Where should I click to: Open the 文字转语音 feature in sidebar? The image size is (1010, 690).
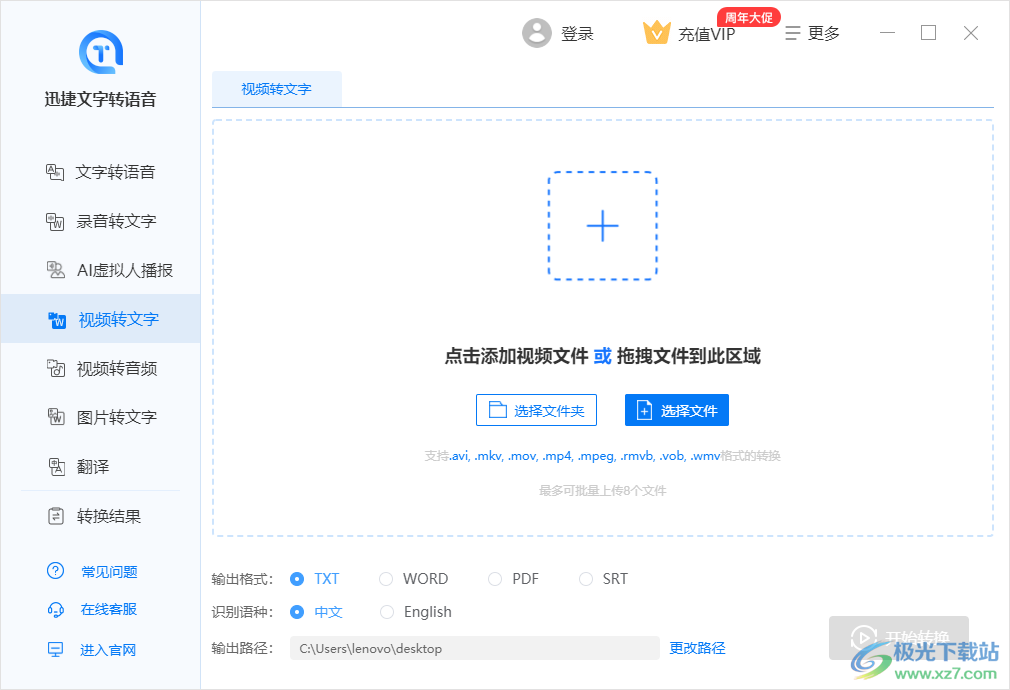112,172
